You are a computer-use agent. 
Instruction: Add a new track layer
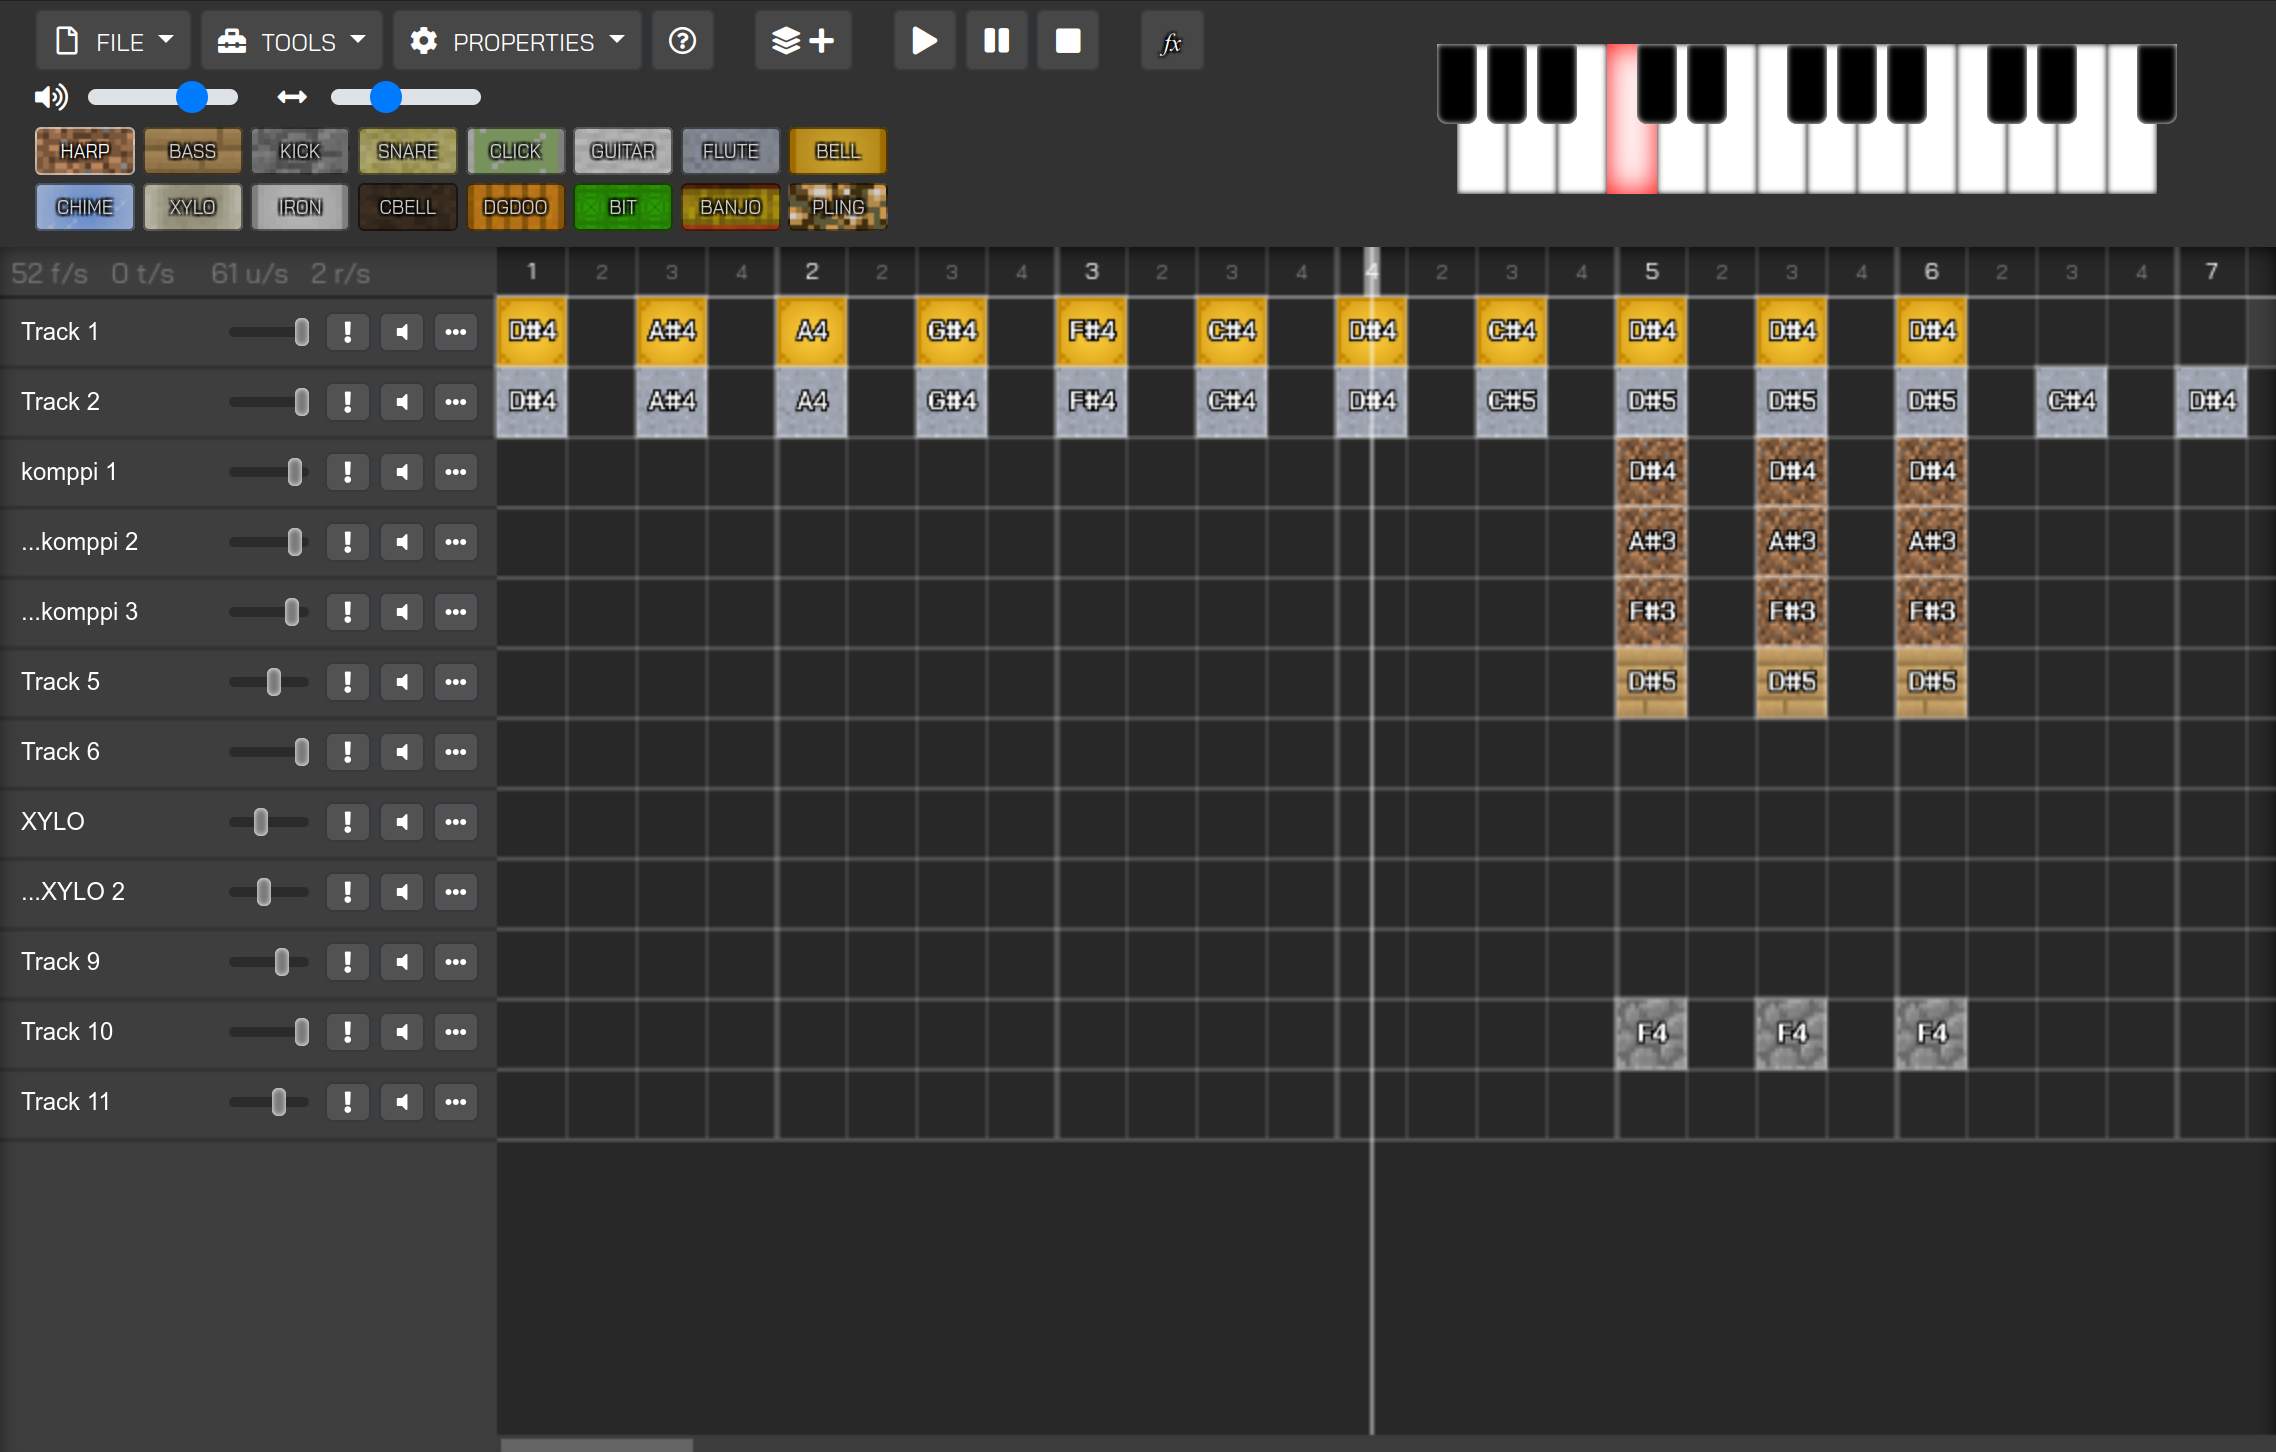[803, 41]
